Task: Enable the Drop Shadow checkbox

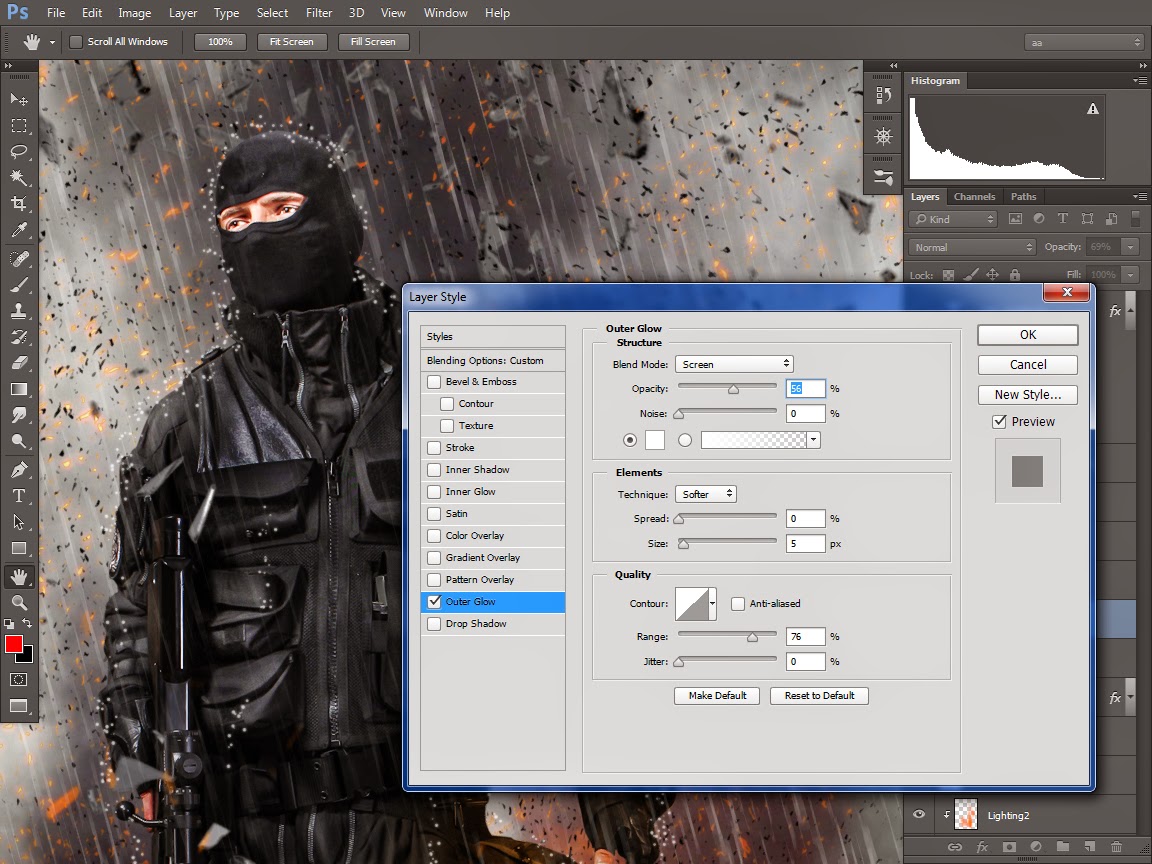Action: (x=434, y=624)
